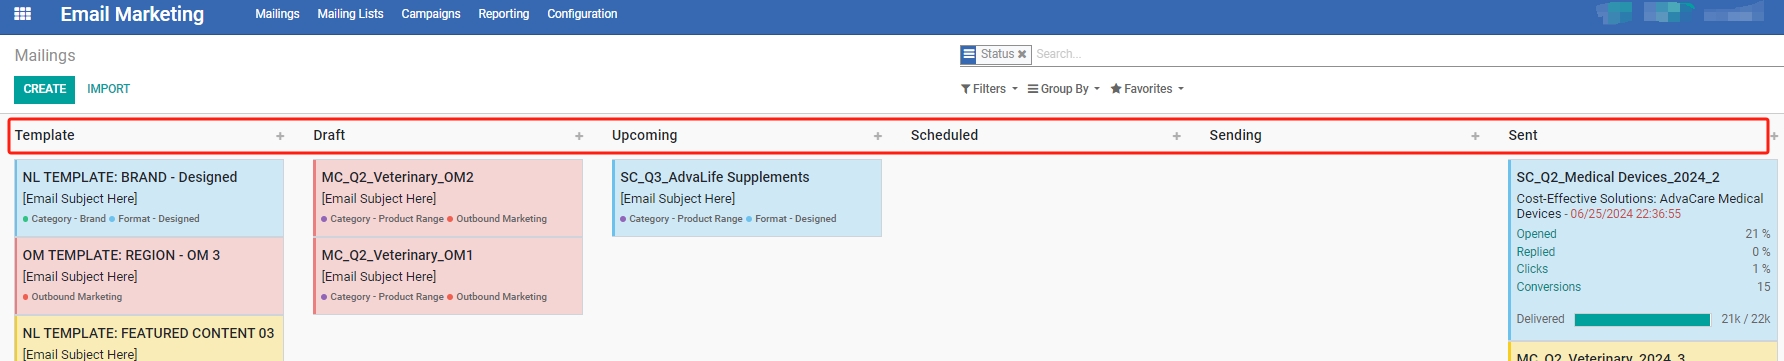This screenshot has width=1784, height=361.
Task: Click the IMPORT link
Action: pos(108,89)
